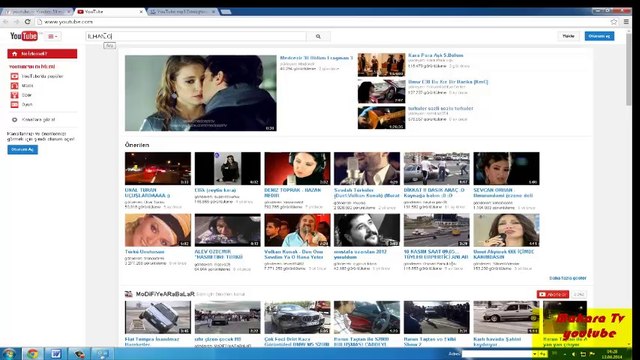640x360 pixels.
Task: Open the MoDiFiYeARaBaLaR channel name
Action: pos(165,294)
